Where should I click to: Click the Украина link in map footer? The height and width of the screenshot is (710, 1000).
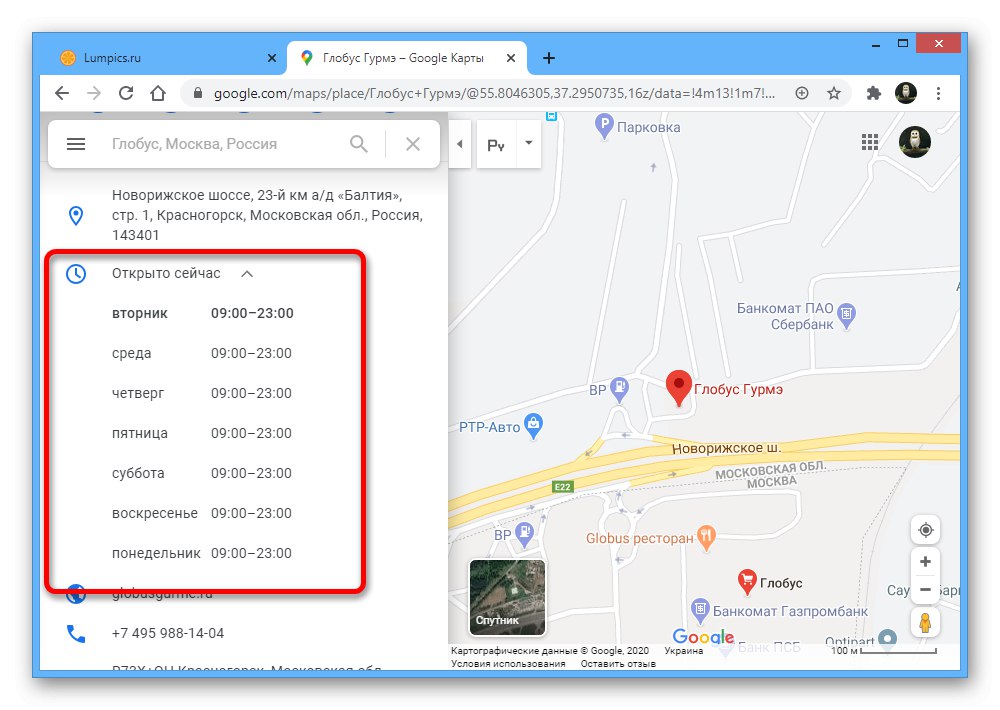point(684,651)
